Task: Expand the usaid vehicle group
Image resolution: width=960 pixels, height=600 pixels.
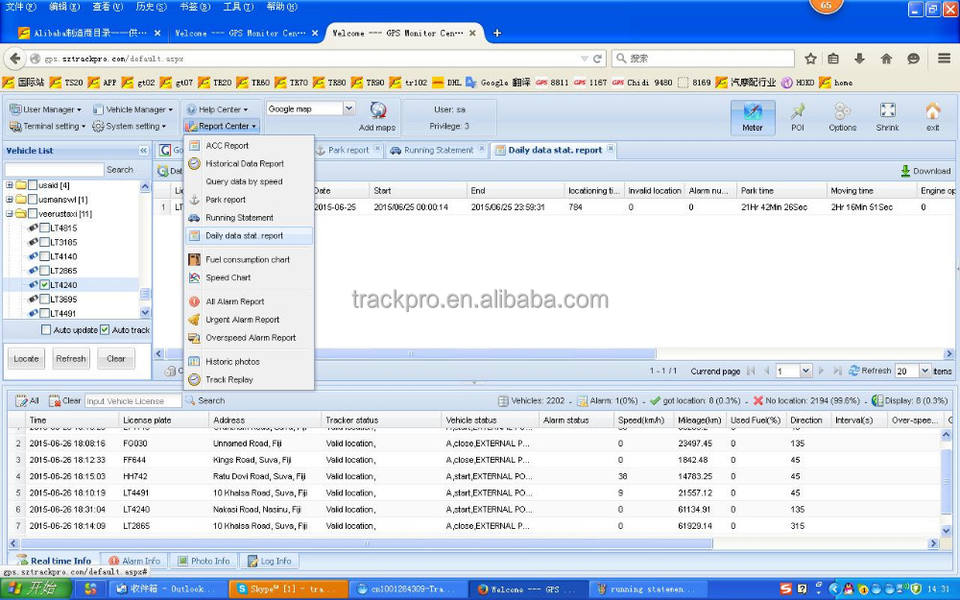Action: coord(10,185)
